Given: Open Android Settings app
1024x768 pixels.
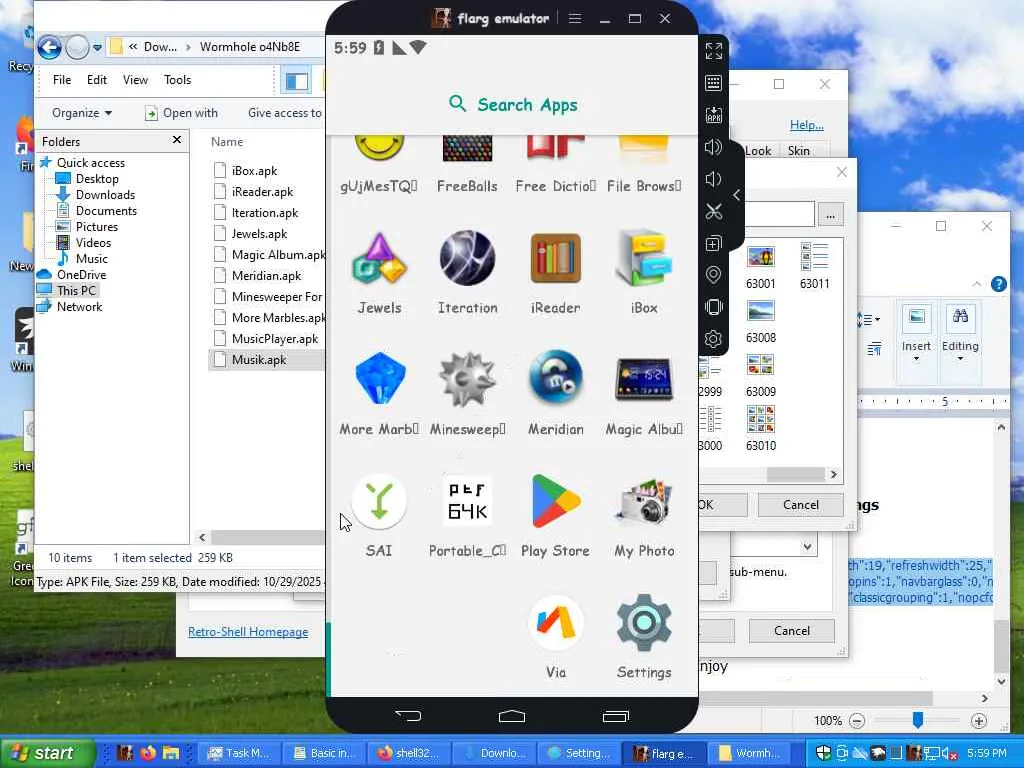Looking at the screenshot, I should [644, 623].
